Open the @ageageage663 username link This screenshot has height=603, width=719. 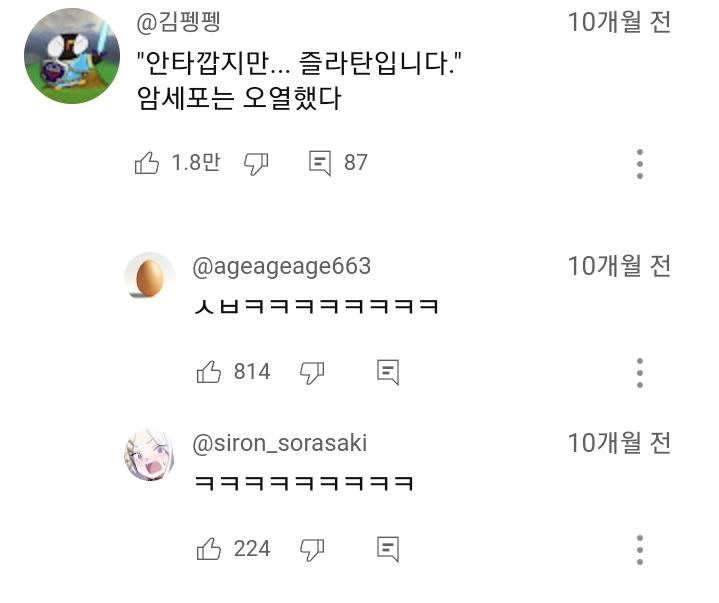tap(281, 266)
